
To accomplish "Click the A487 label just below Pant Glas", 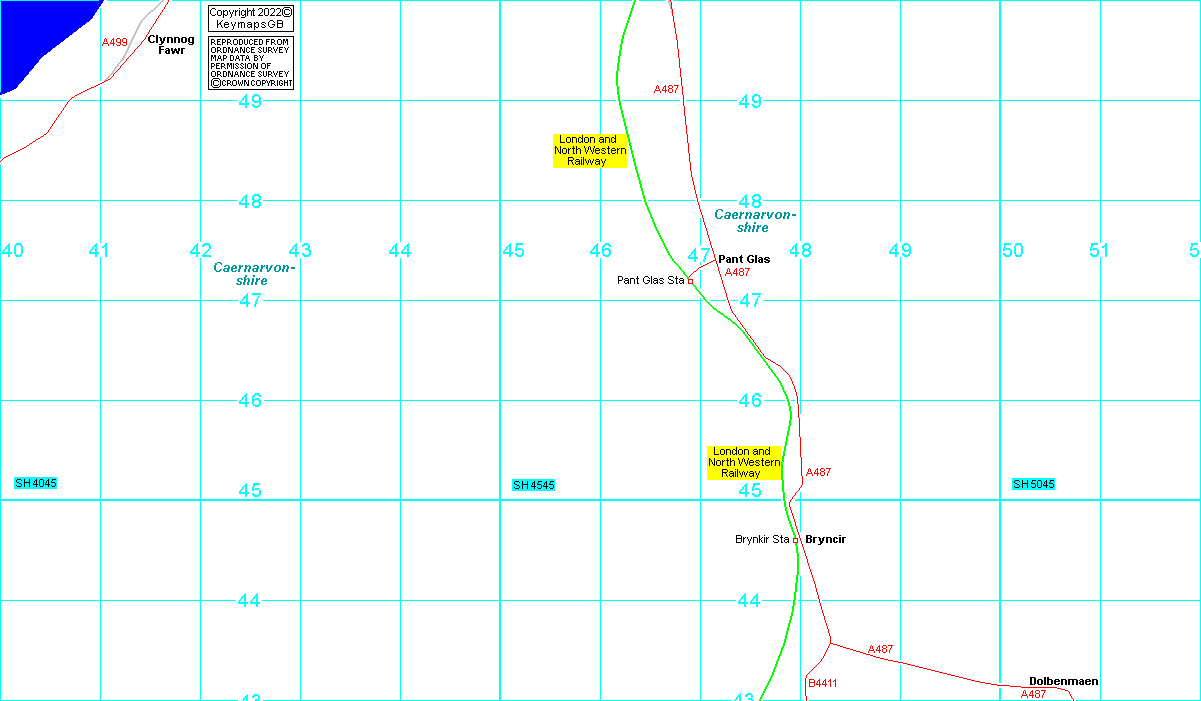I will [737, 272].
